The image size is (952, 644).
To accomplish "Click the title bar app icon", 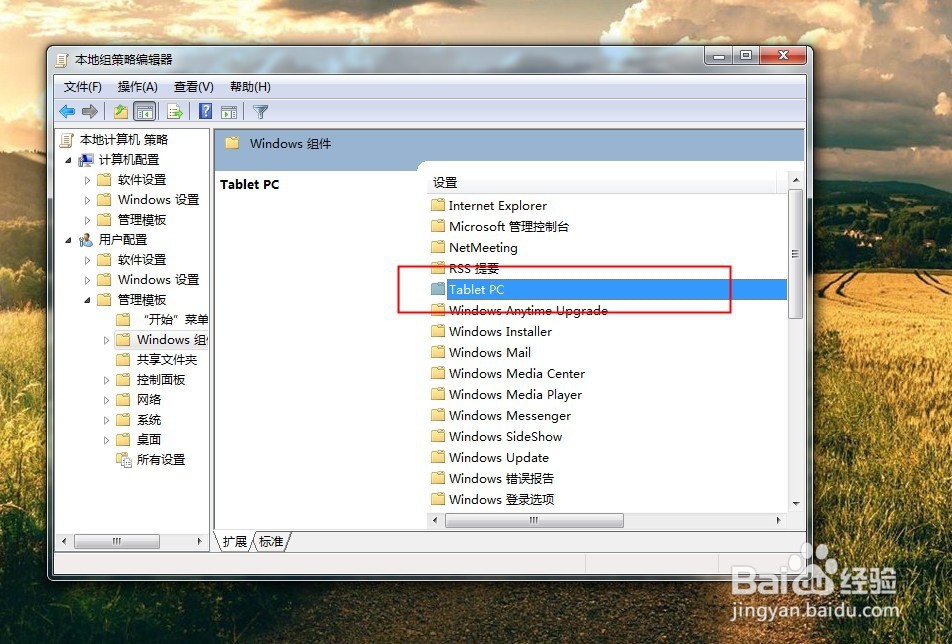I will 62,60.
